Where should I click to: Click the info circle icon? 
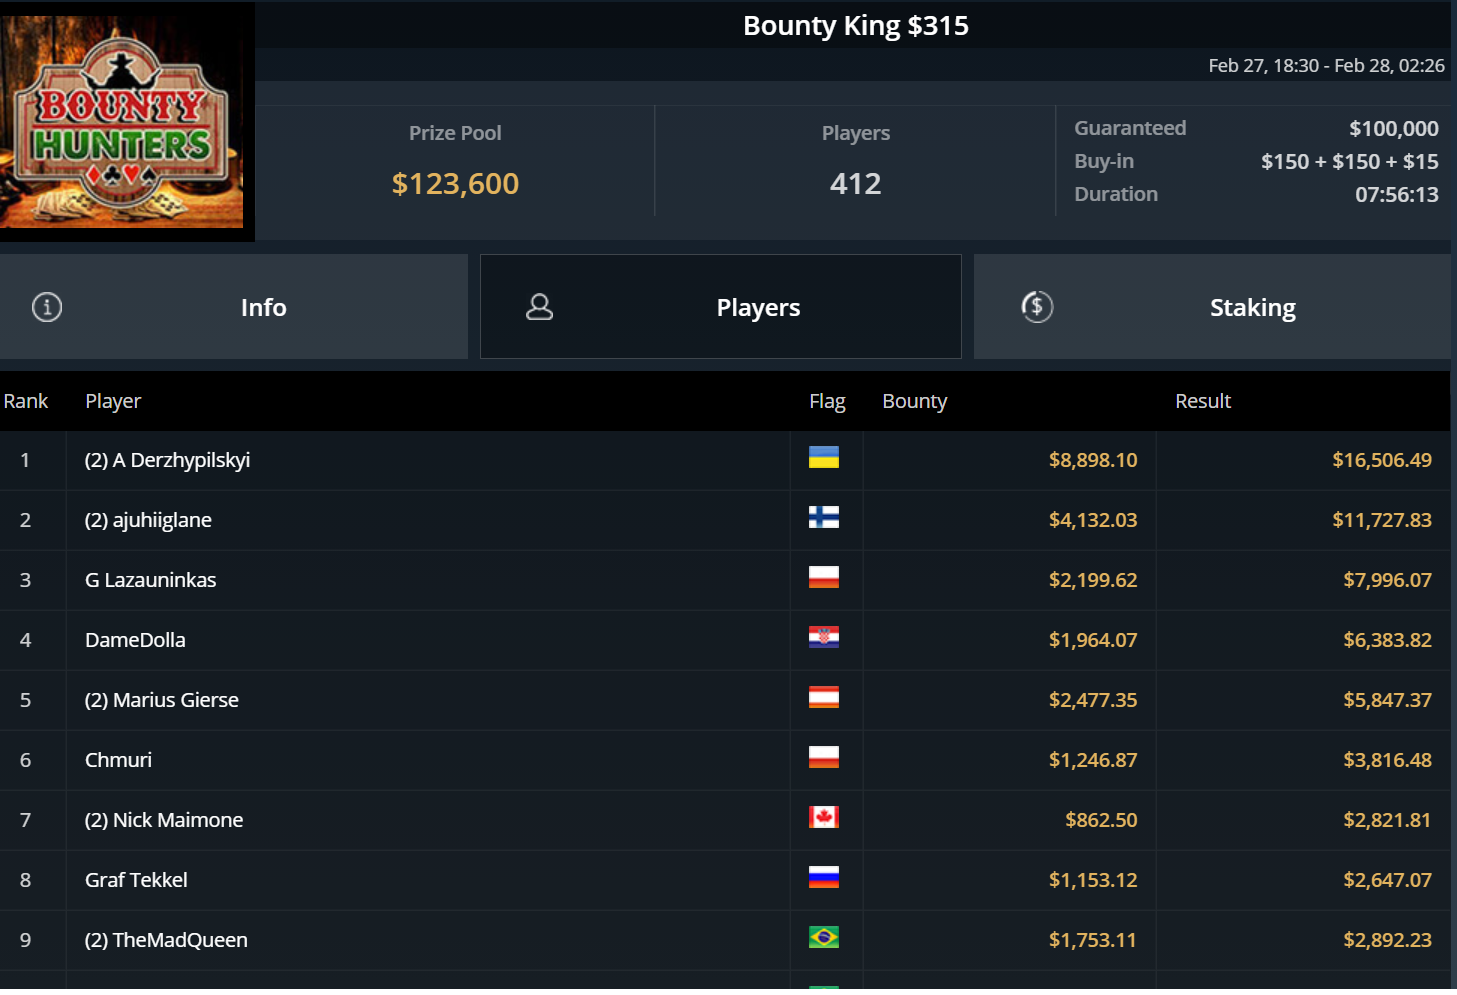pyautogui.click(x=47, y=307)
